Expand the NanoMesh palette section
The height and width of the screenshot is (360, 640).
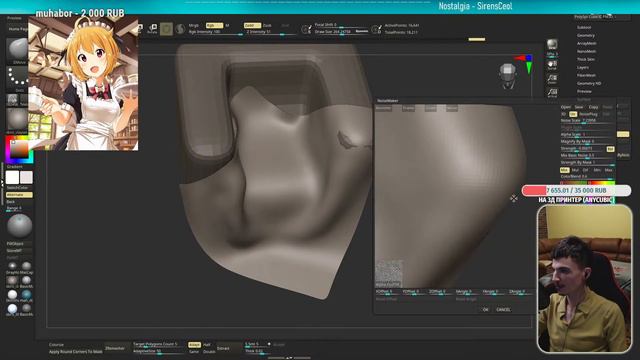587,51
